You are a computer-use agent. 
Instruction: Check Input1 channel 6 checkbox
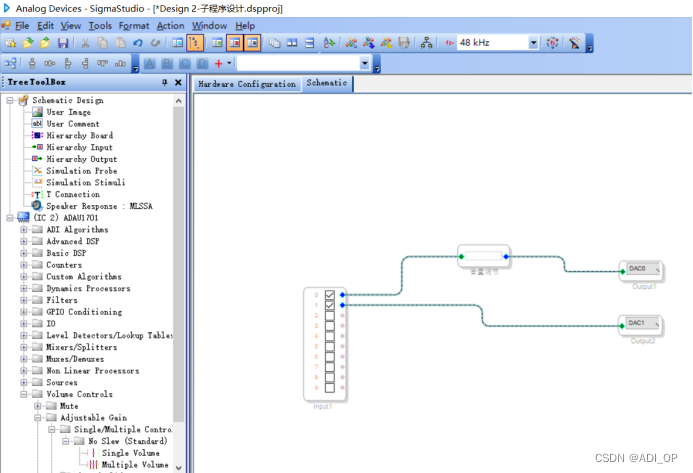tap(330, 357)
